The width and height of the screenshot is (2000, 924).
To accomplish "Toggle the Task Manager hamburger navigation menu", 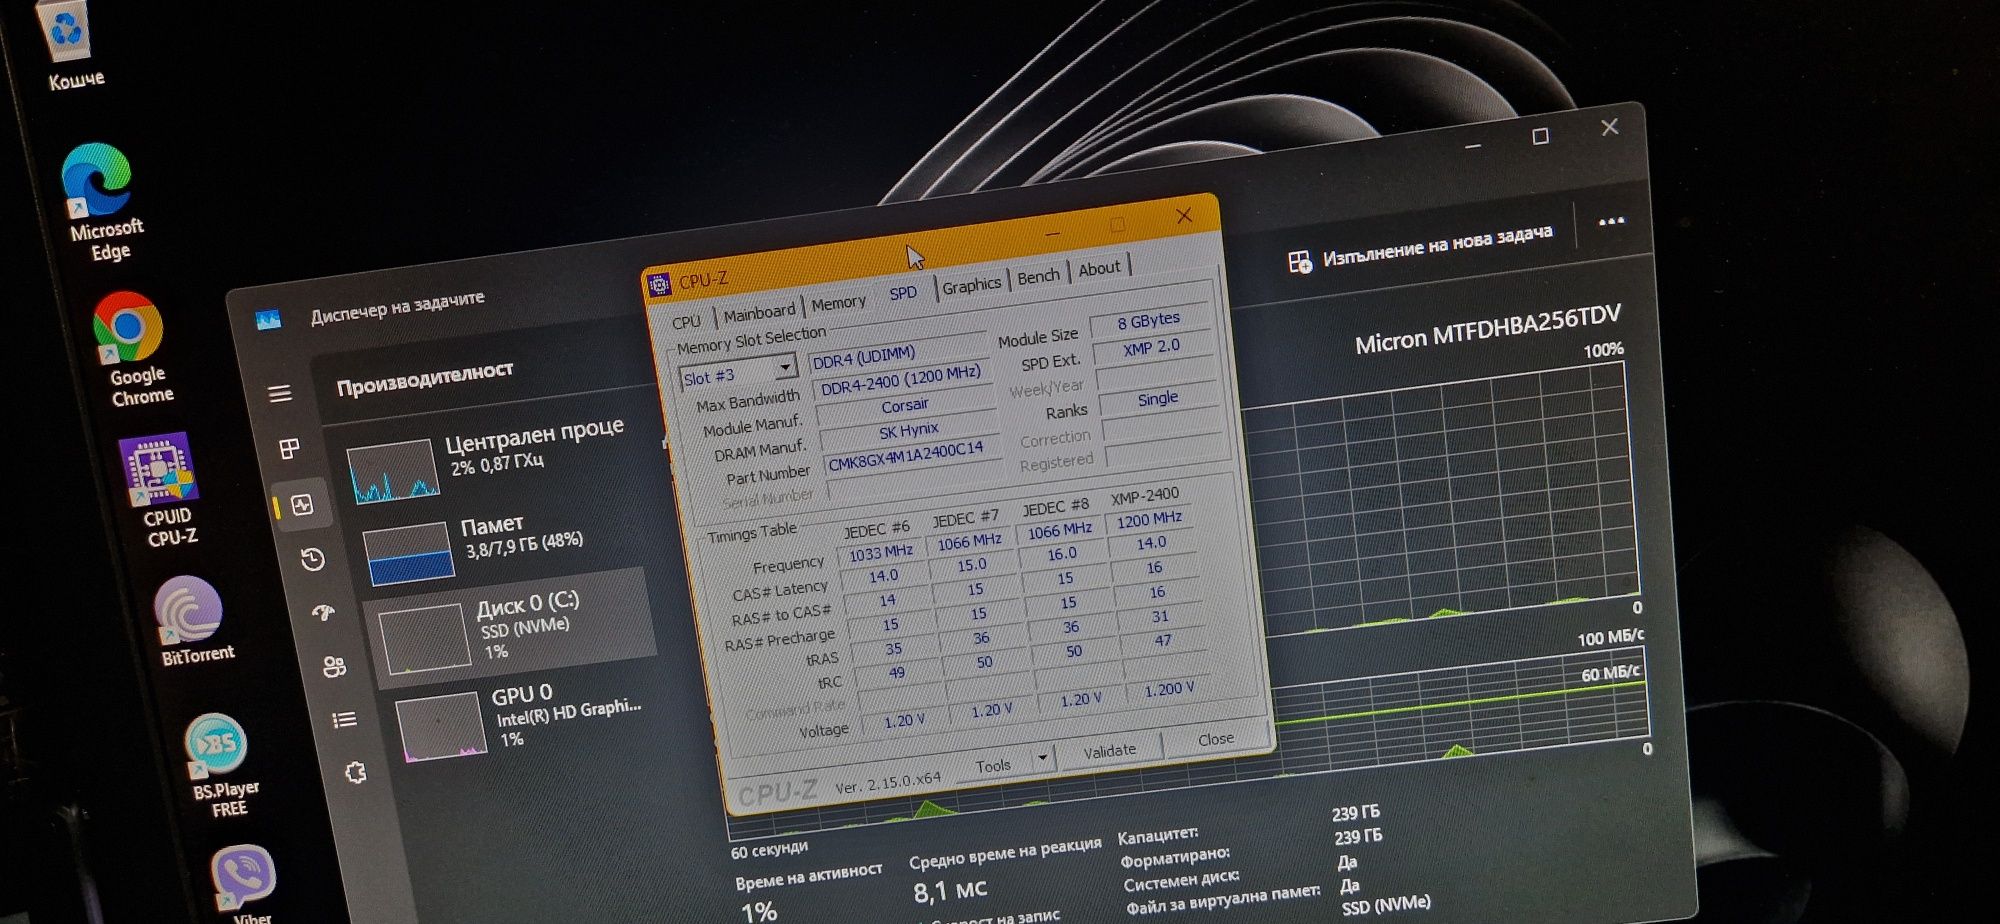I will (280, 393).
